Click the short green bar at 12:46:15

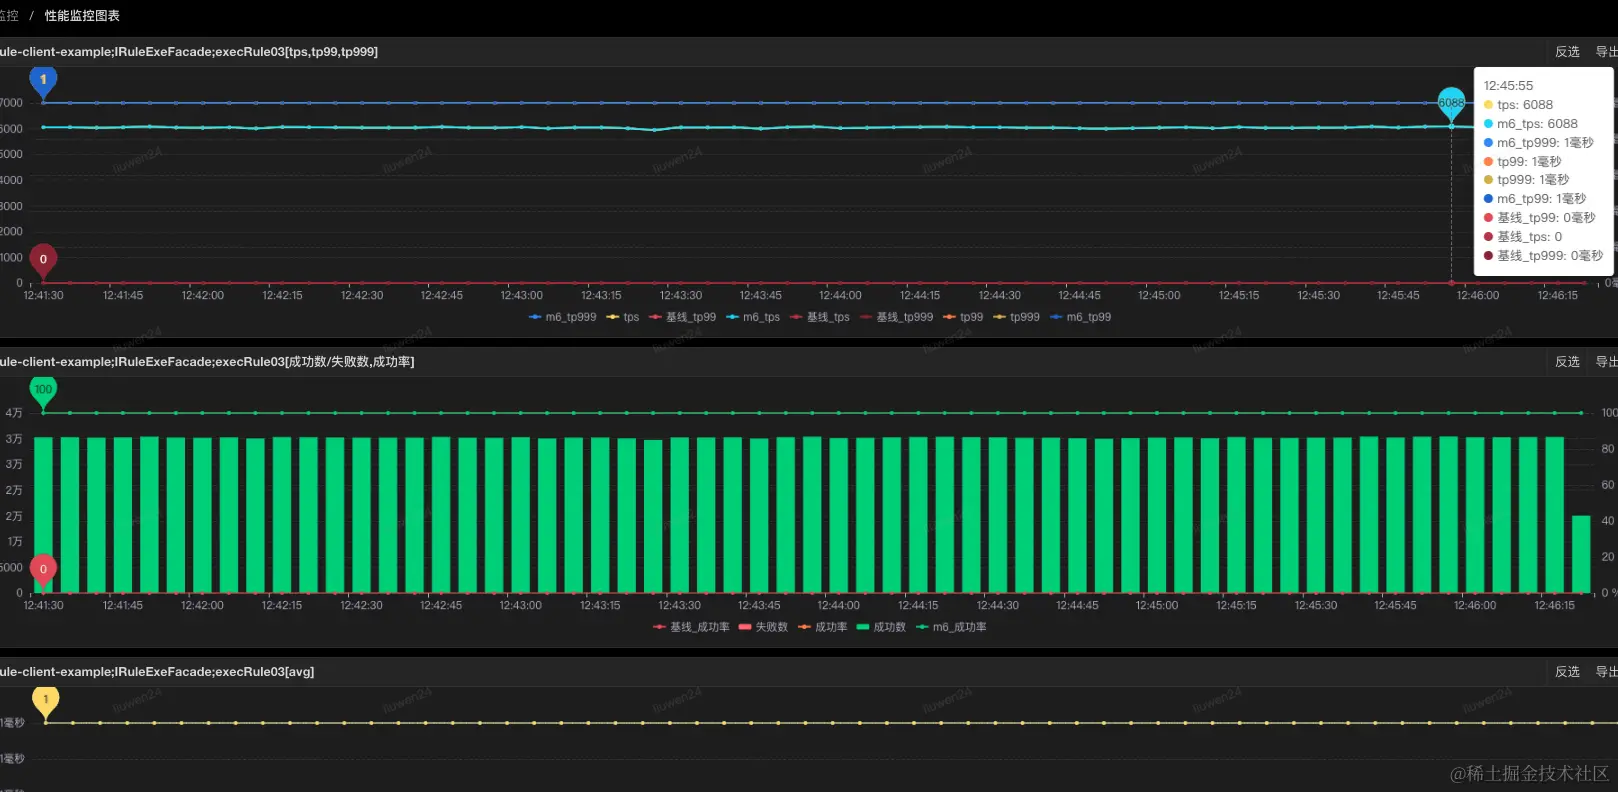[1581, 554]
